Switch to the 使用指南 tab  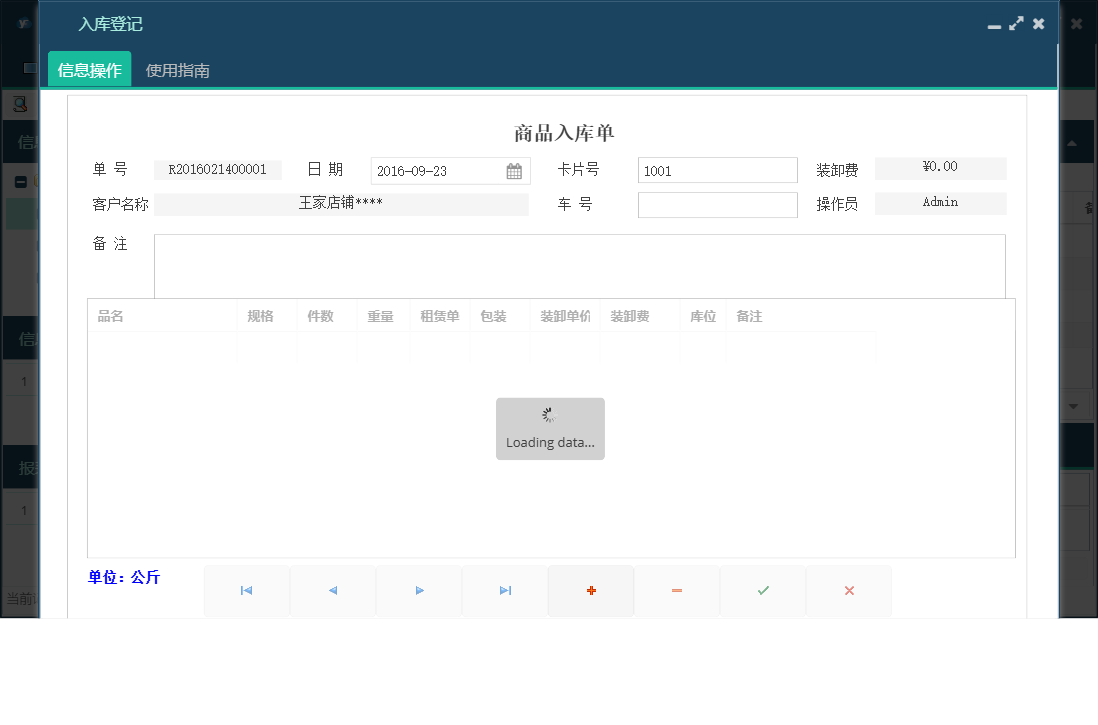[178, 69]
